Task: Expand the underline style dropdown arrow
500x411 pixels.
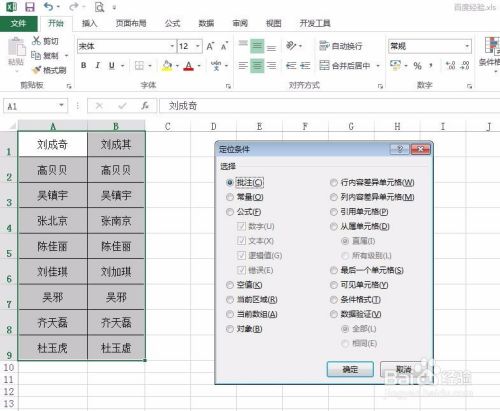Action: tap(123, 66)
